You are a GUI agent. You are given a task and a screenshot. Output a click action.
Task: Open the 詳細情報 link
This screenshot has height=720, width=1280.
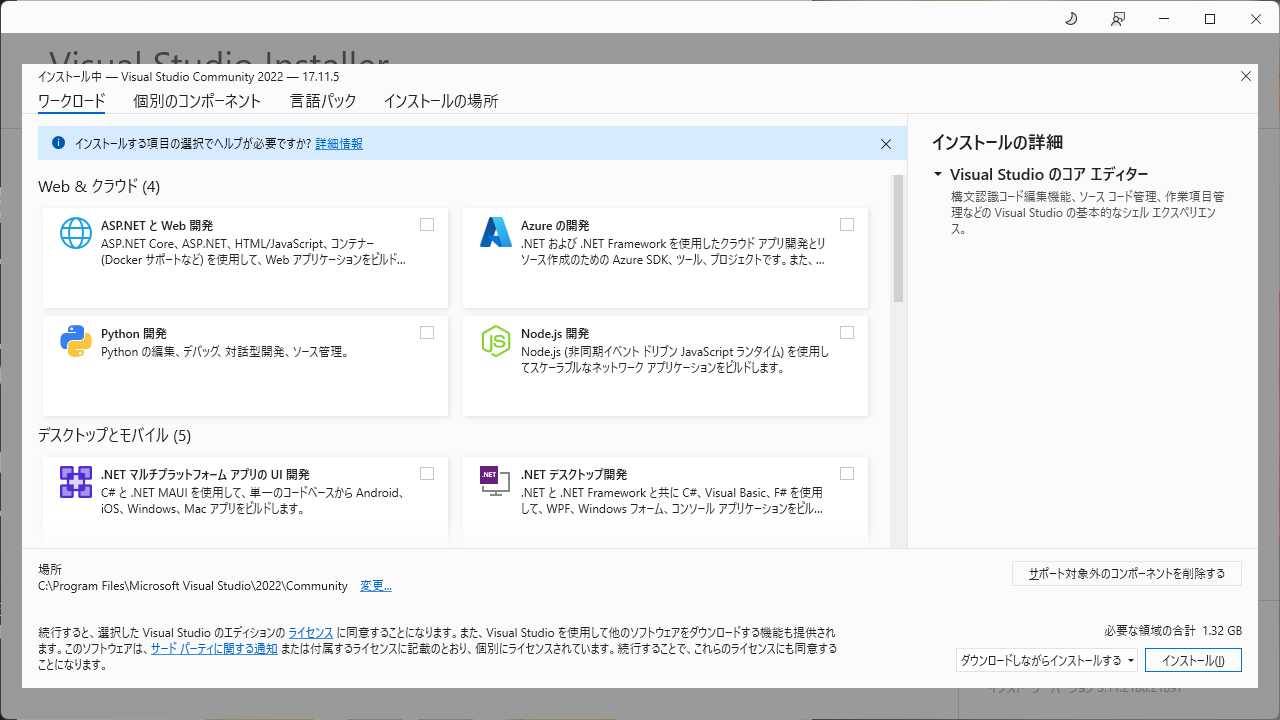pos(339,144)
